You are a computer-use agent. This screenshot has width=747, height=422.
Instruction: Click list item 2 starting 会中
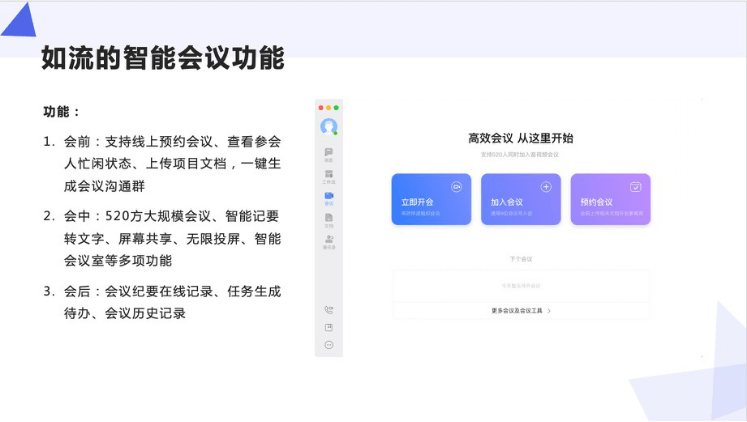pyautogui.click(x=162, y=239)
